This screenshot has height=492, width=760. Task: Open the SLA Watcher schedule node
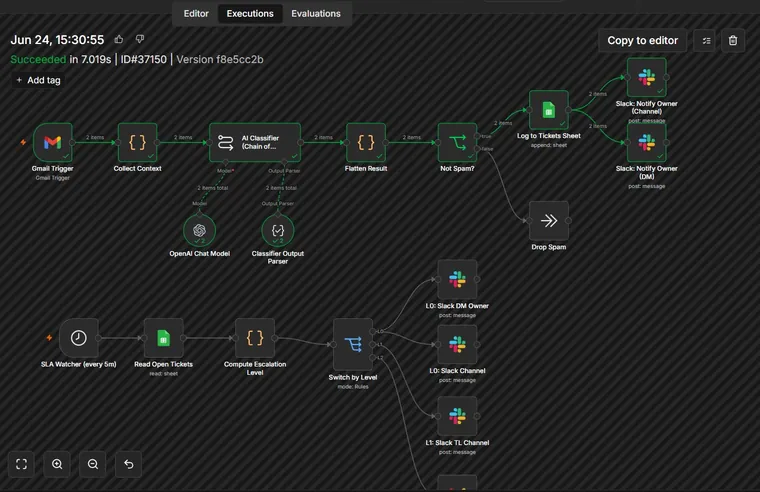point(79,338)
